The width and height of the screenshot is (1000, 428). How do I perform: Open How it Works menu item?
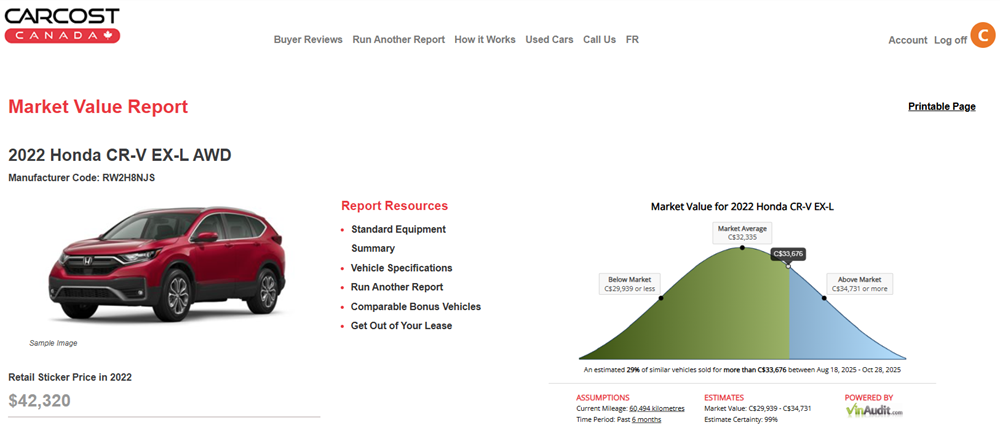(x=485, y=40)
